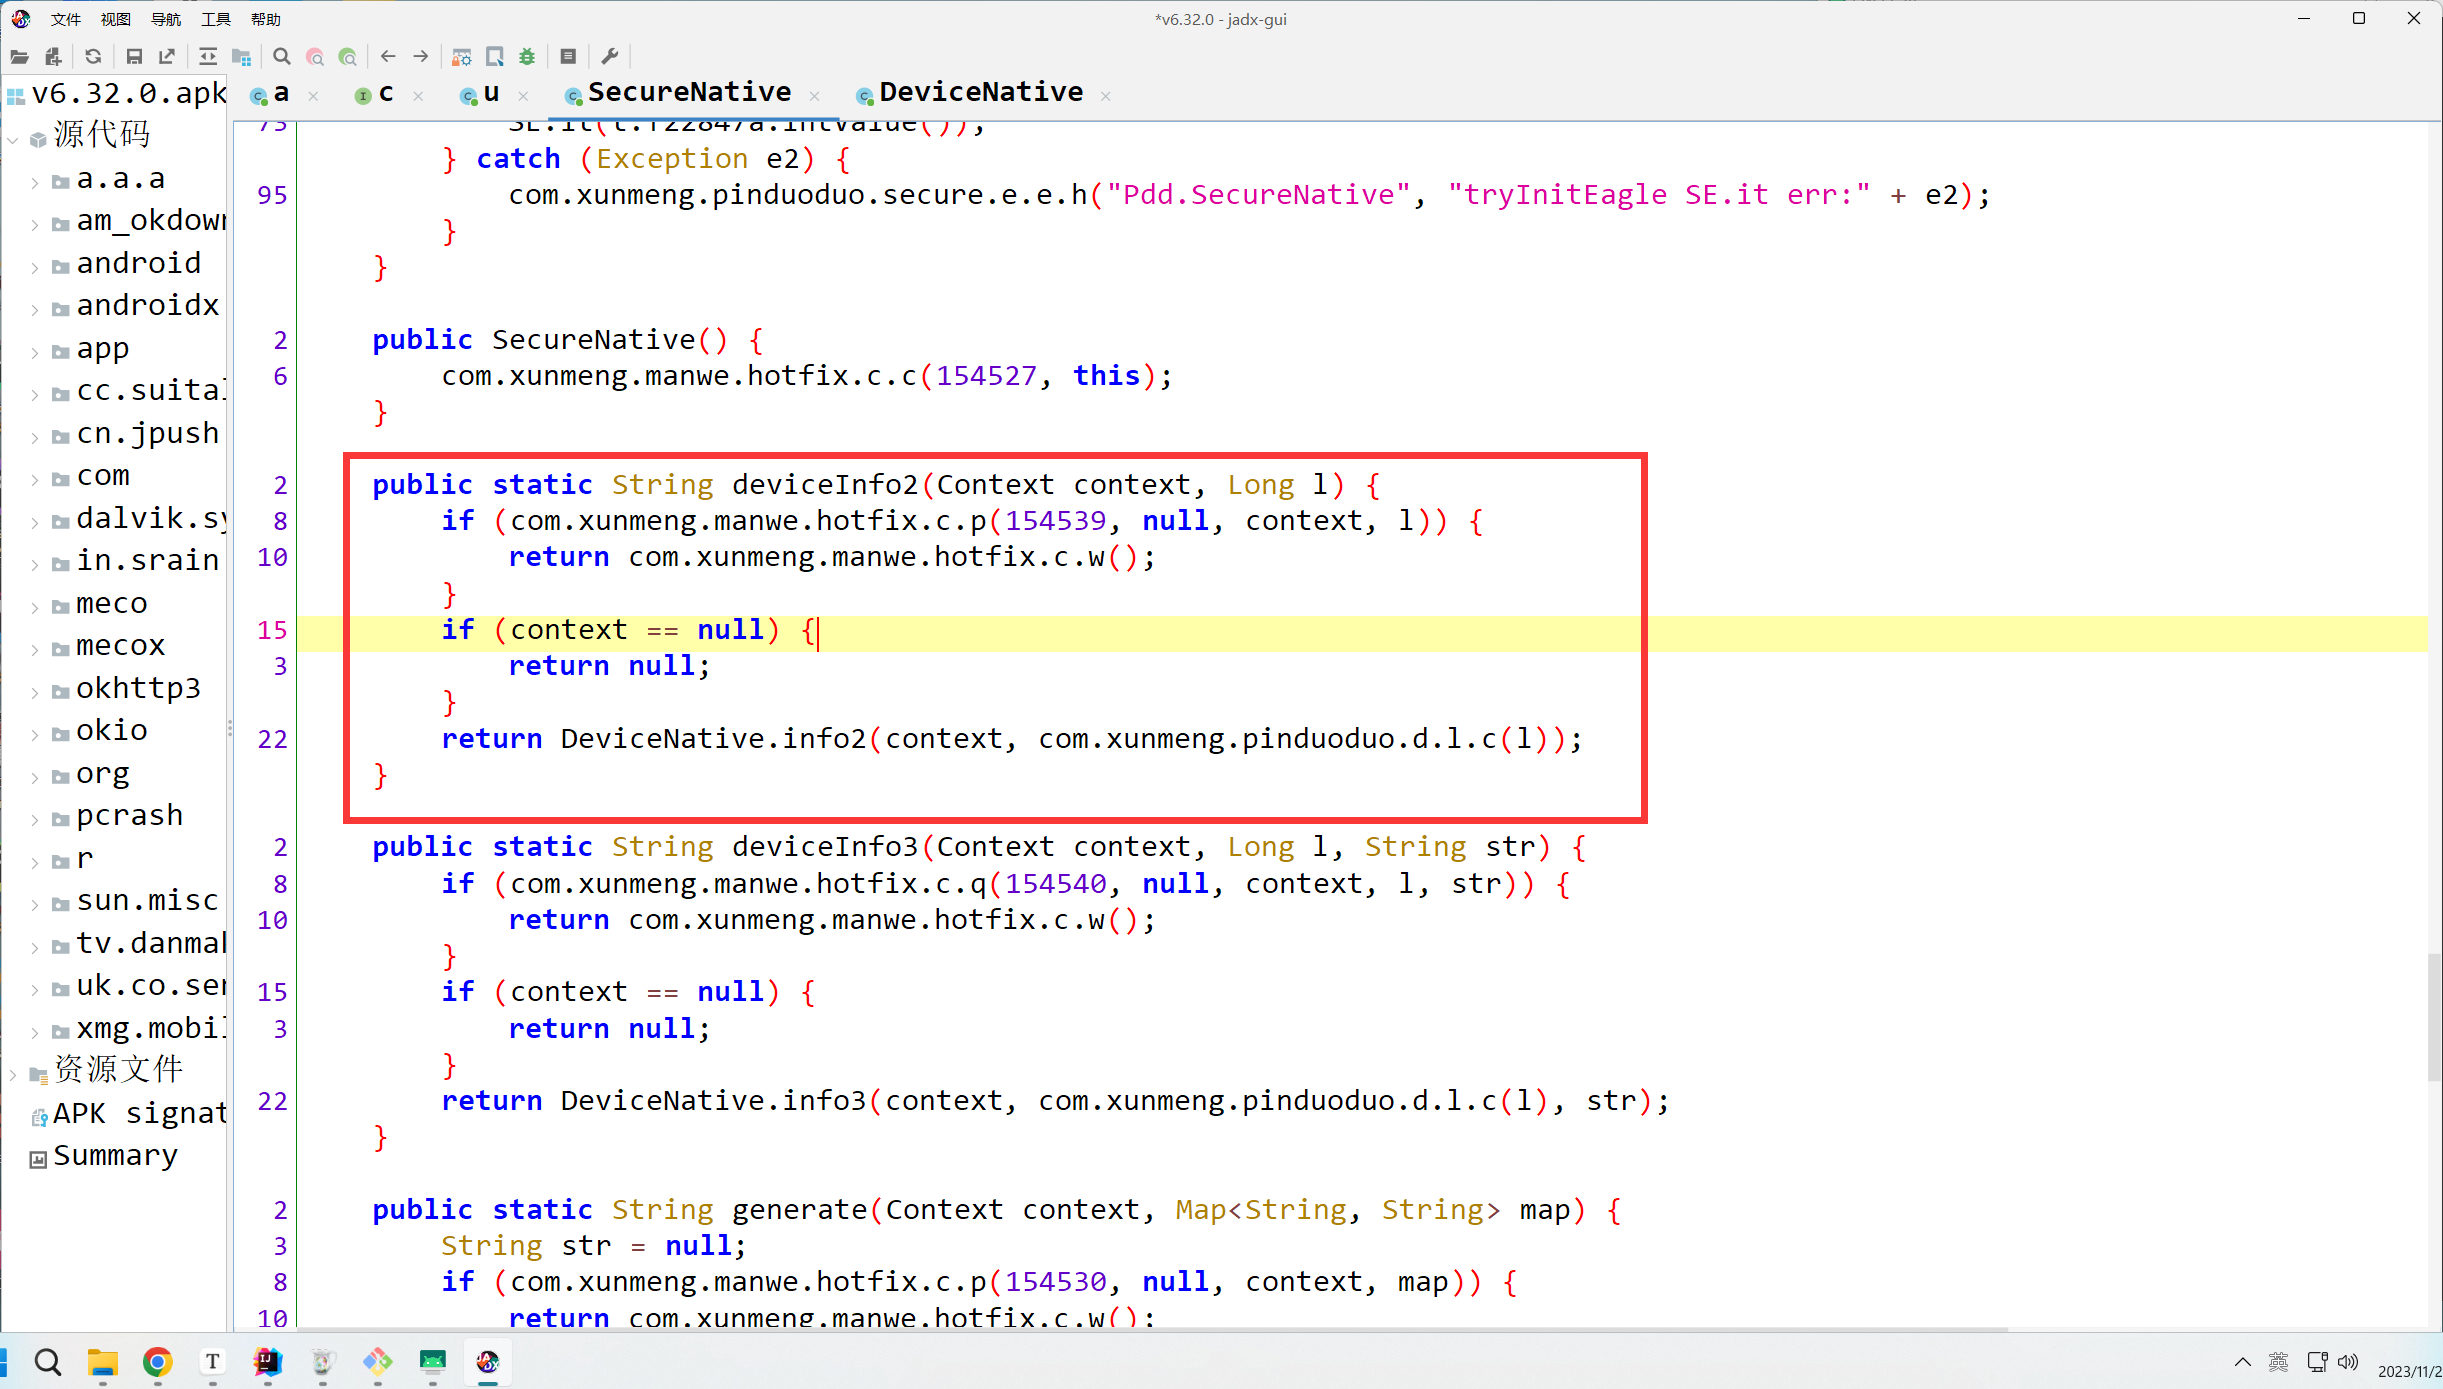Expand the com package
2443x1389 pixels.
35,479
